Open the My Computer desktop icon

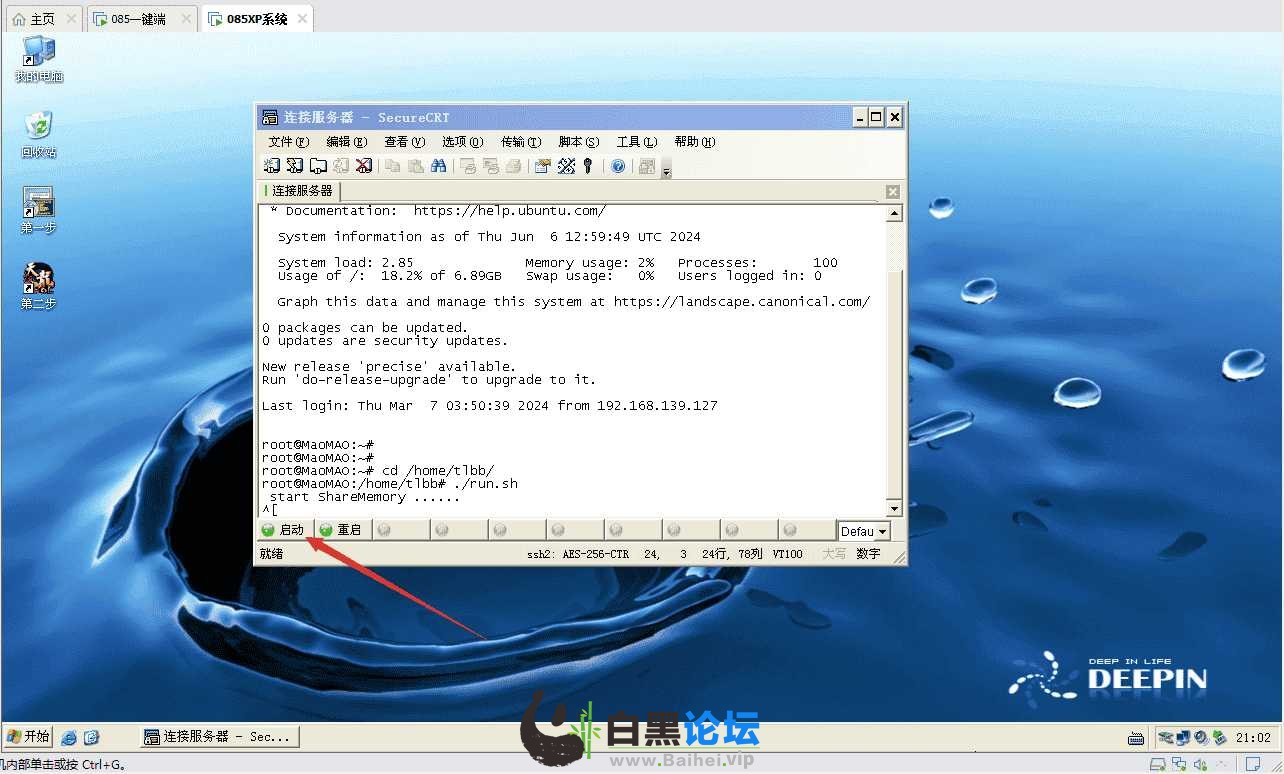coord(39,60)
